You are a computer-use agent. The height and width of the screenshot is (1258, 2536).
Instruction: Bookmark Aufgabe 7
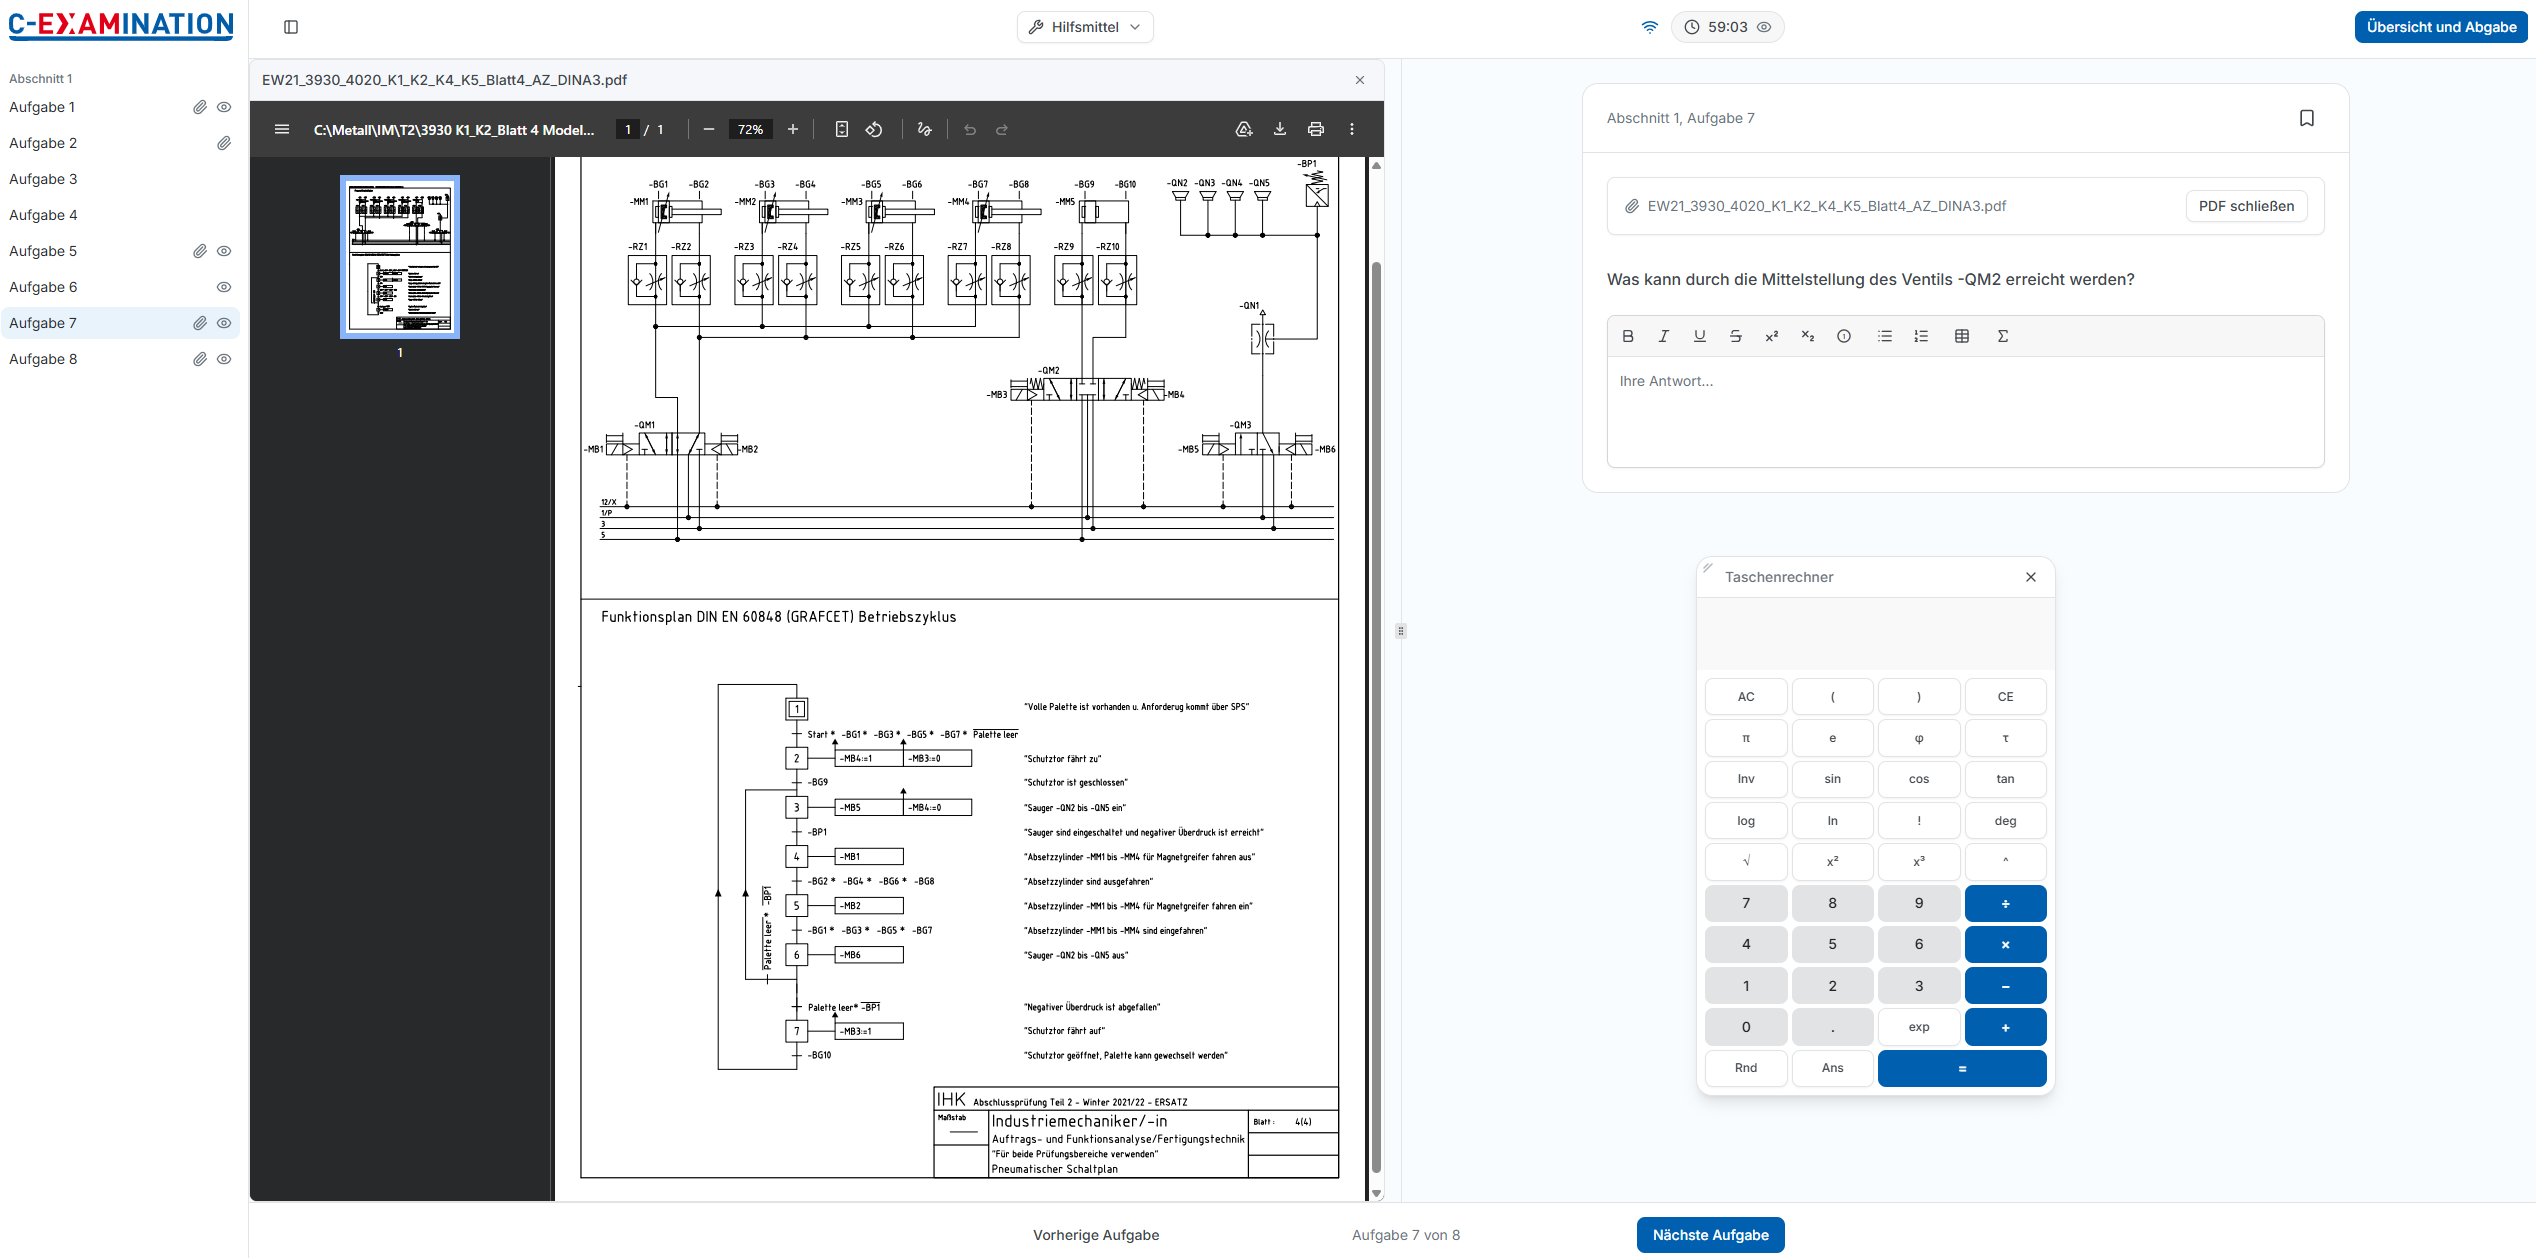2307,118
